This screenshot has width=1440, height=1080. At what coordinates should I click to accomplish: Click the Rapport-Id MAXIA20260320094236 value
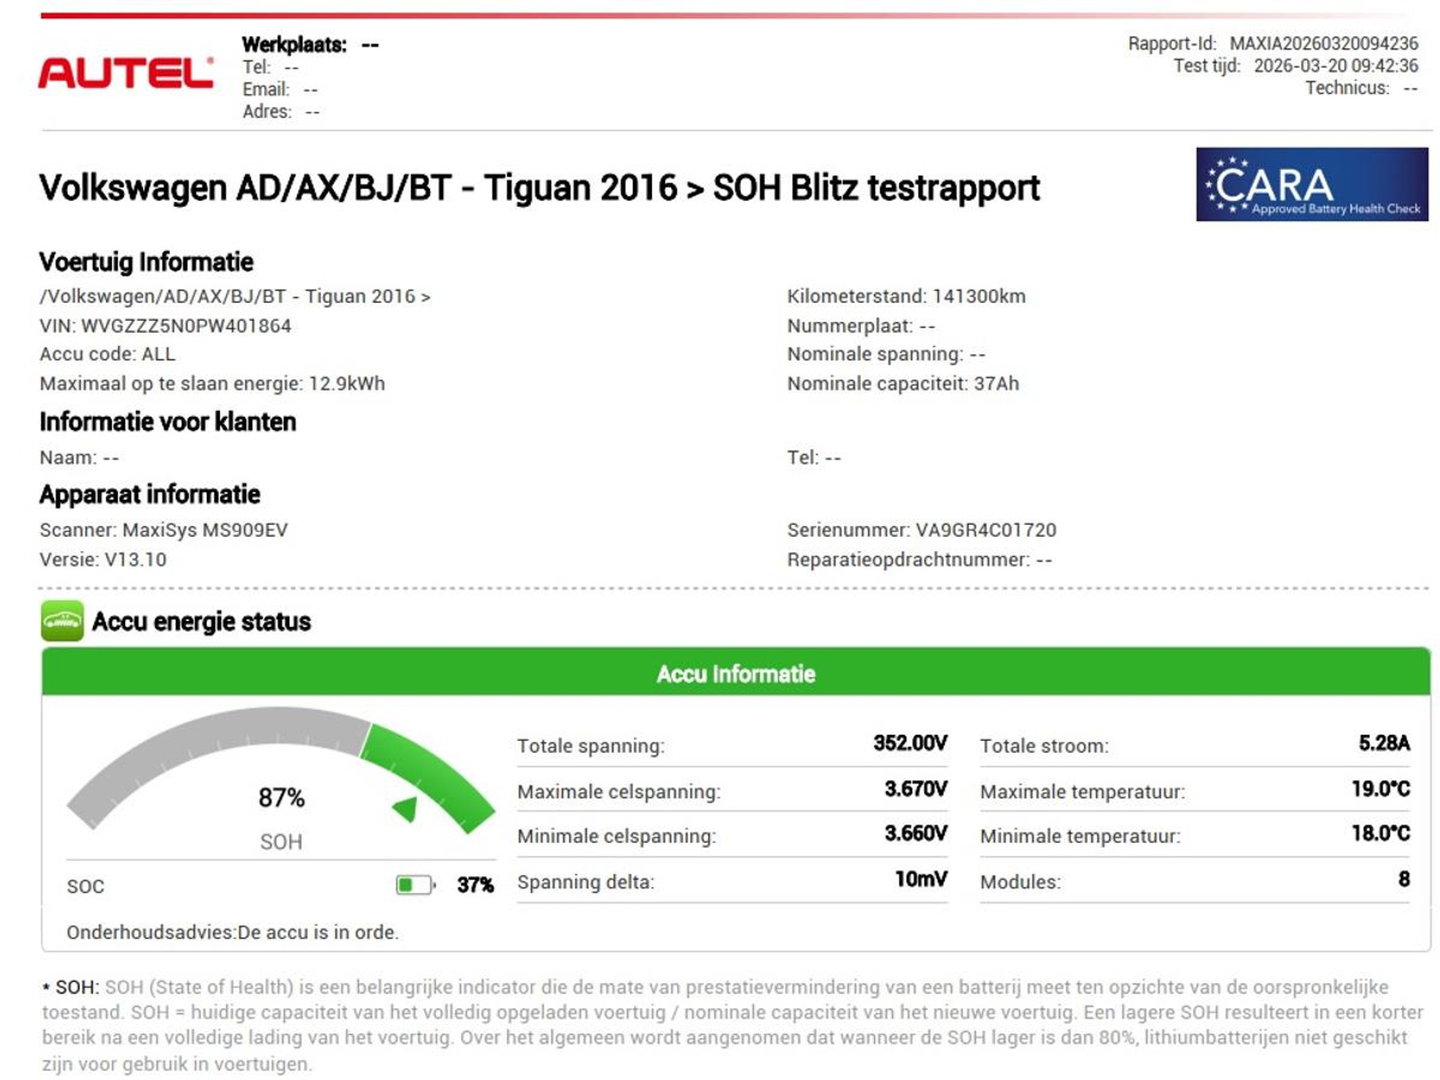point(1322,44)
